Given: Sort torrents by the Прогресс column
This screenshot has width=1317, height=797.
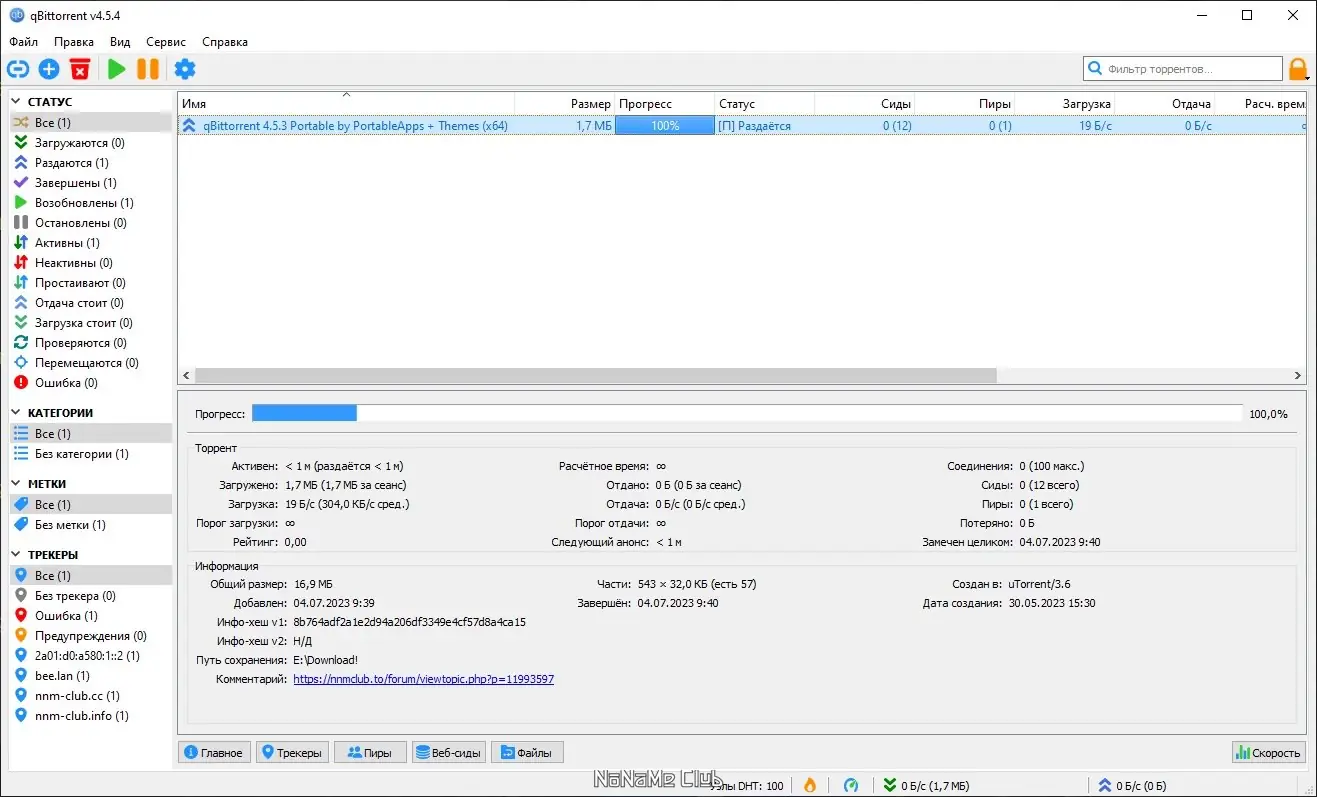Looking at the screenshot, I should coord(665,104).
